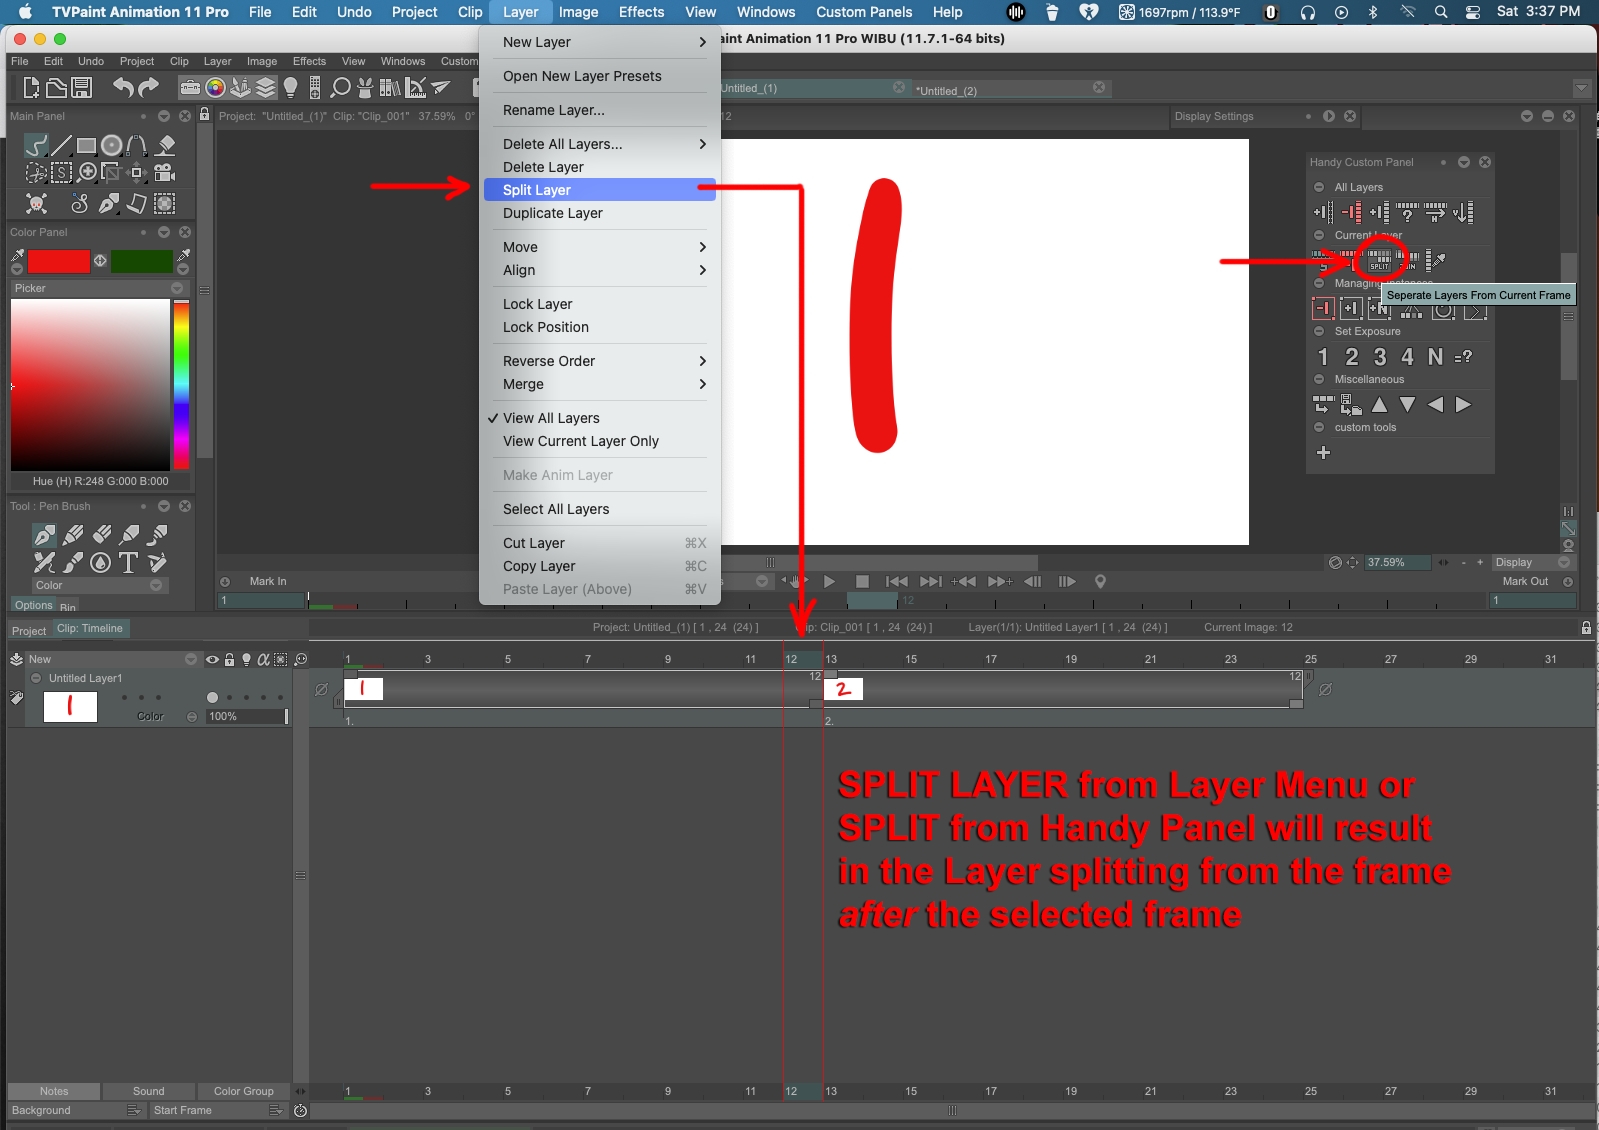Swap foreground and background colors
Screen dimensions: 1599x1130
(100, 261)
